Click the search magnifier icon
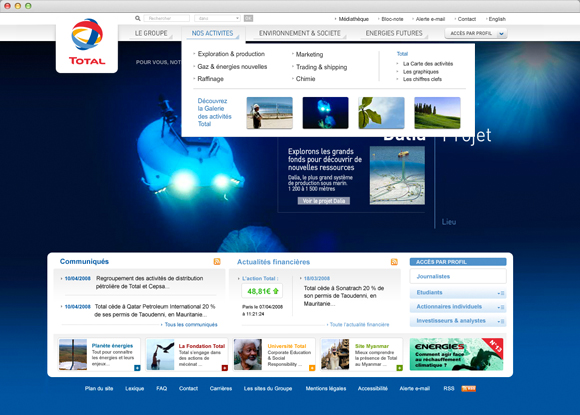 pos(138,18)
